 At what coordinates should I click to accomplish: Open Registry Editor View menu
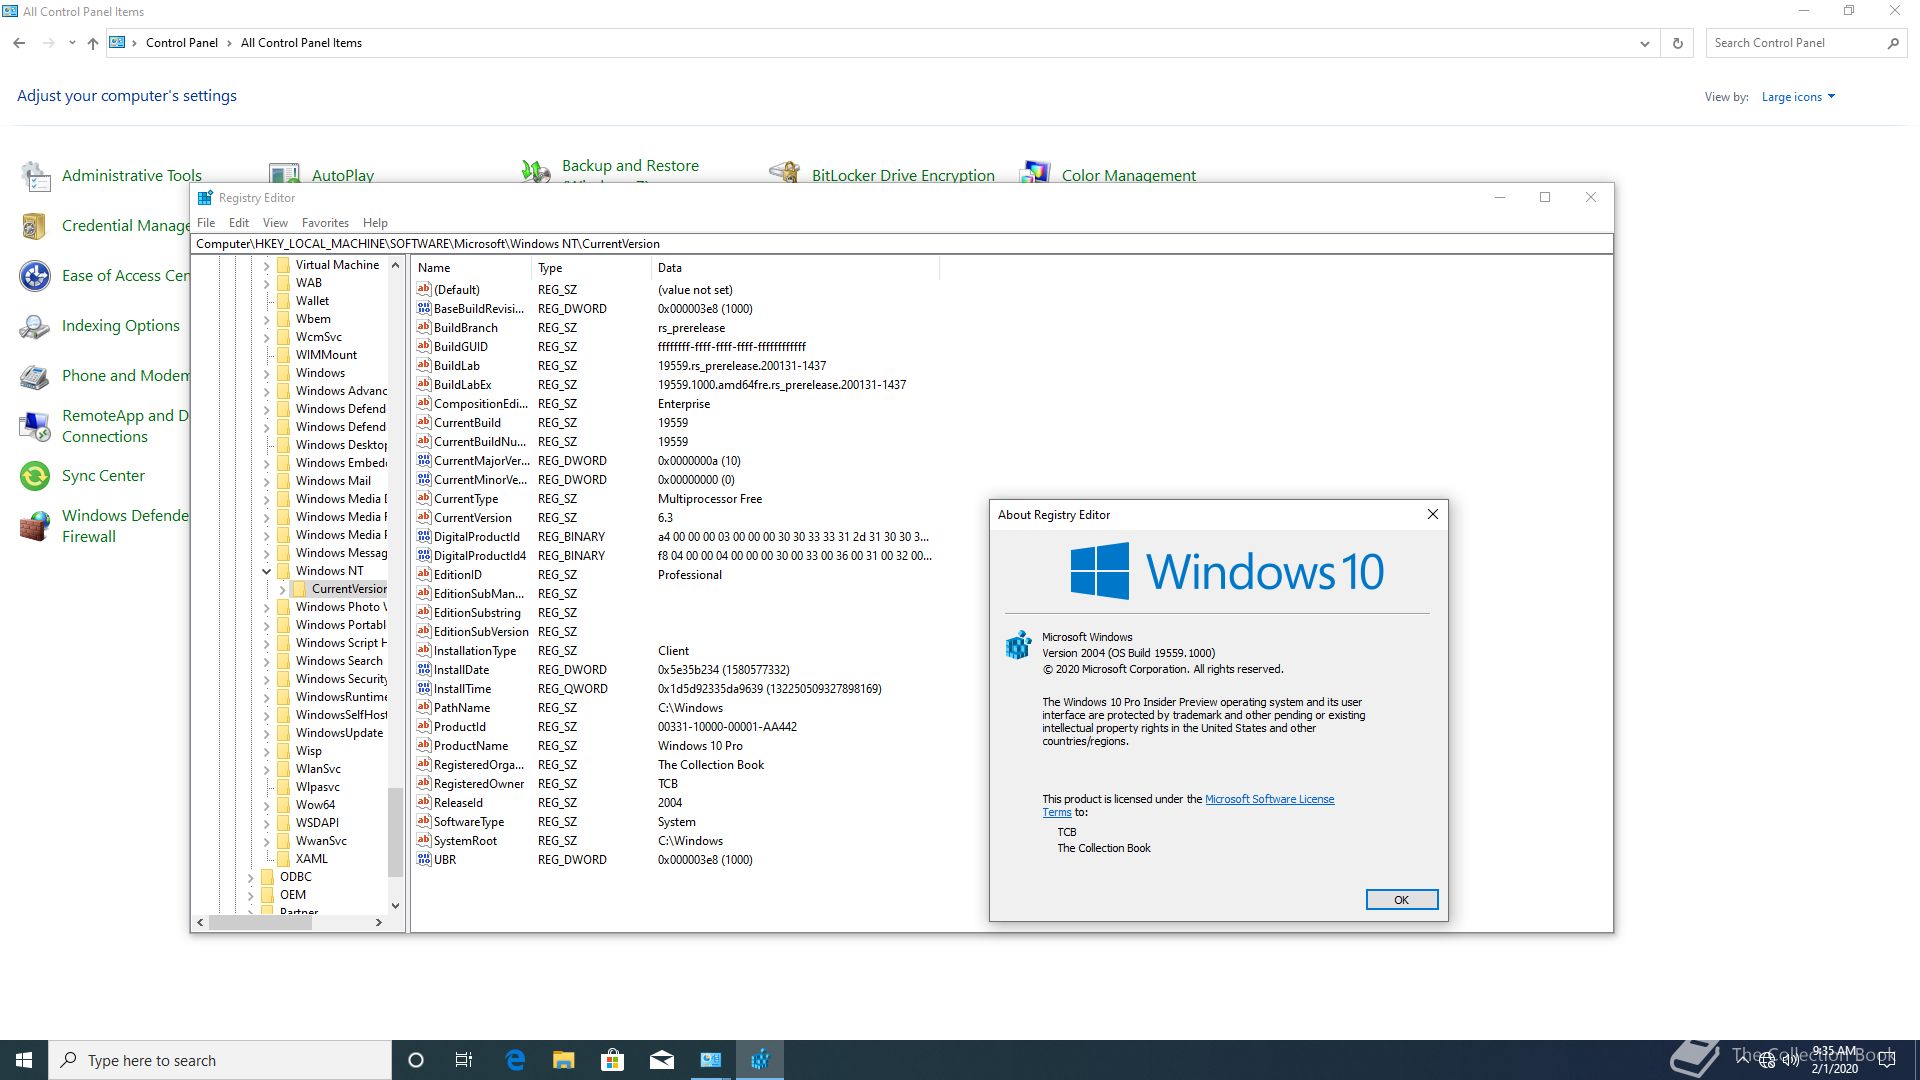click(x=275, y=223)
